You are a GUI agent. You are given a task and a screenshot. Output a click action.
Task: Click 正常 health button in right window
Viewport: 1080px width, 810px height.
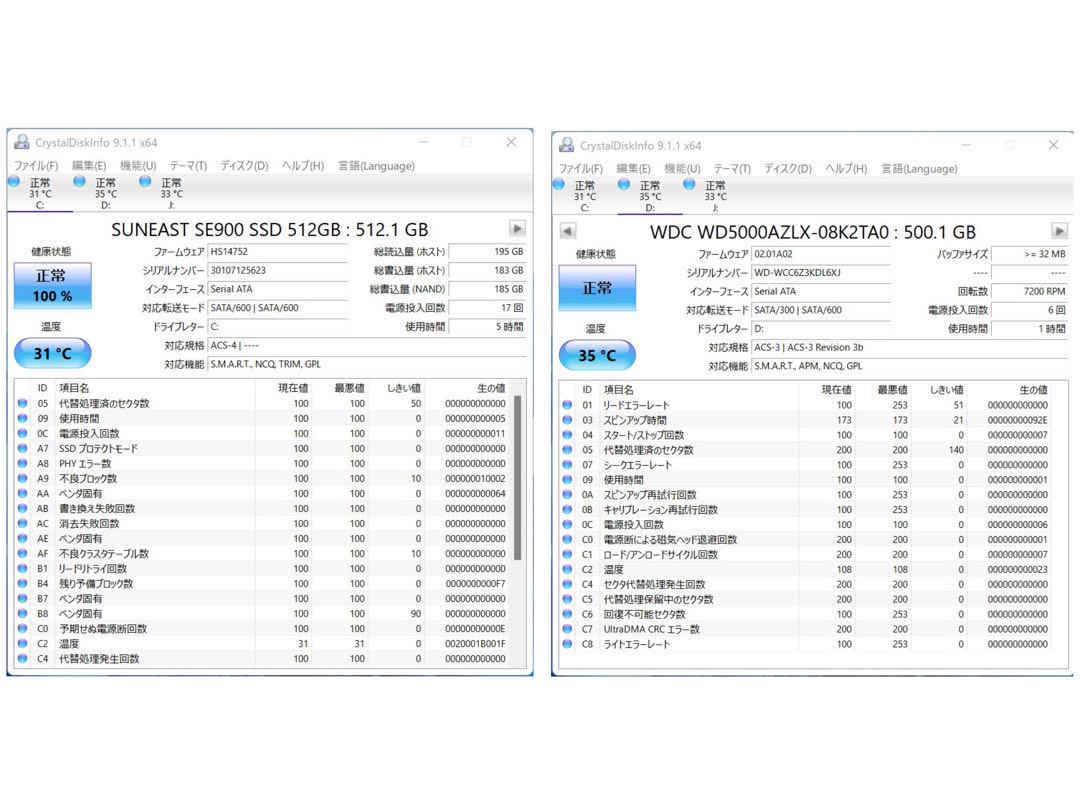tap(597, 288)
